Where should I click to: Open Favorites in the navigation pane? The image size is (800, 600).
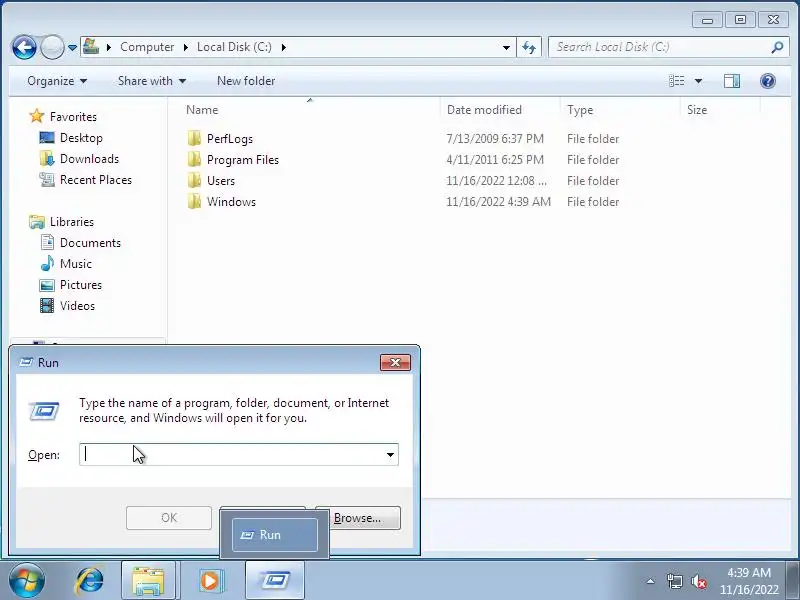[73, 117]
